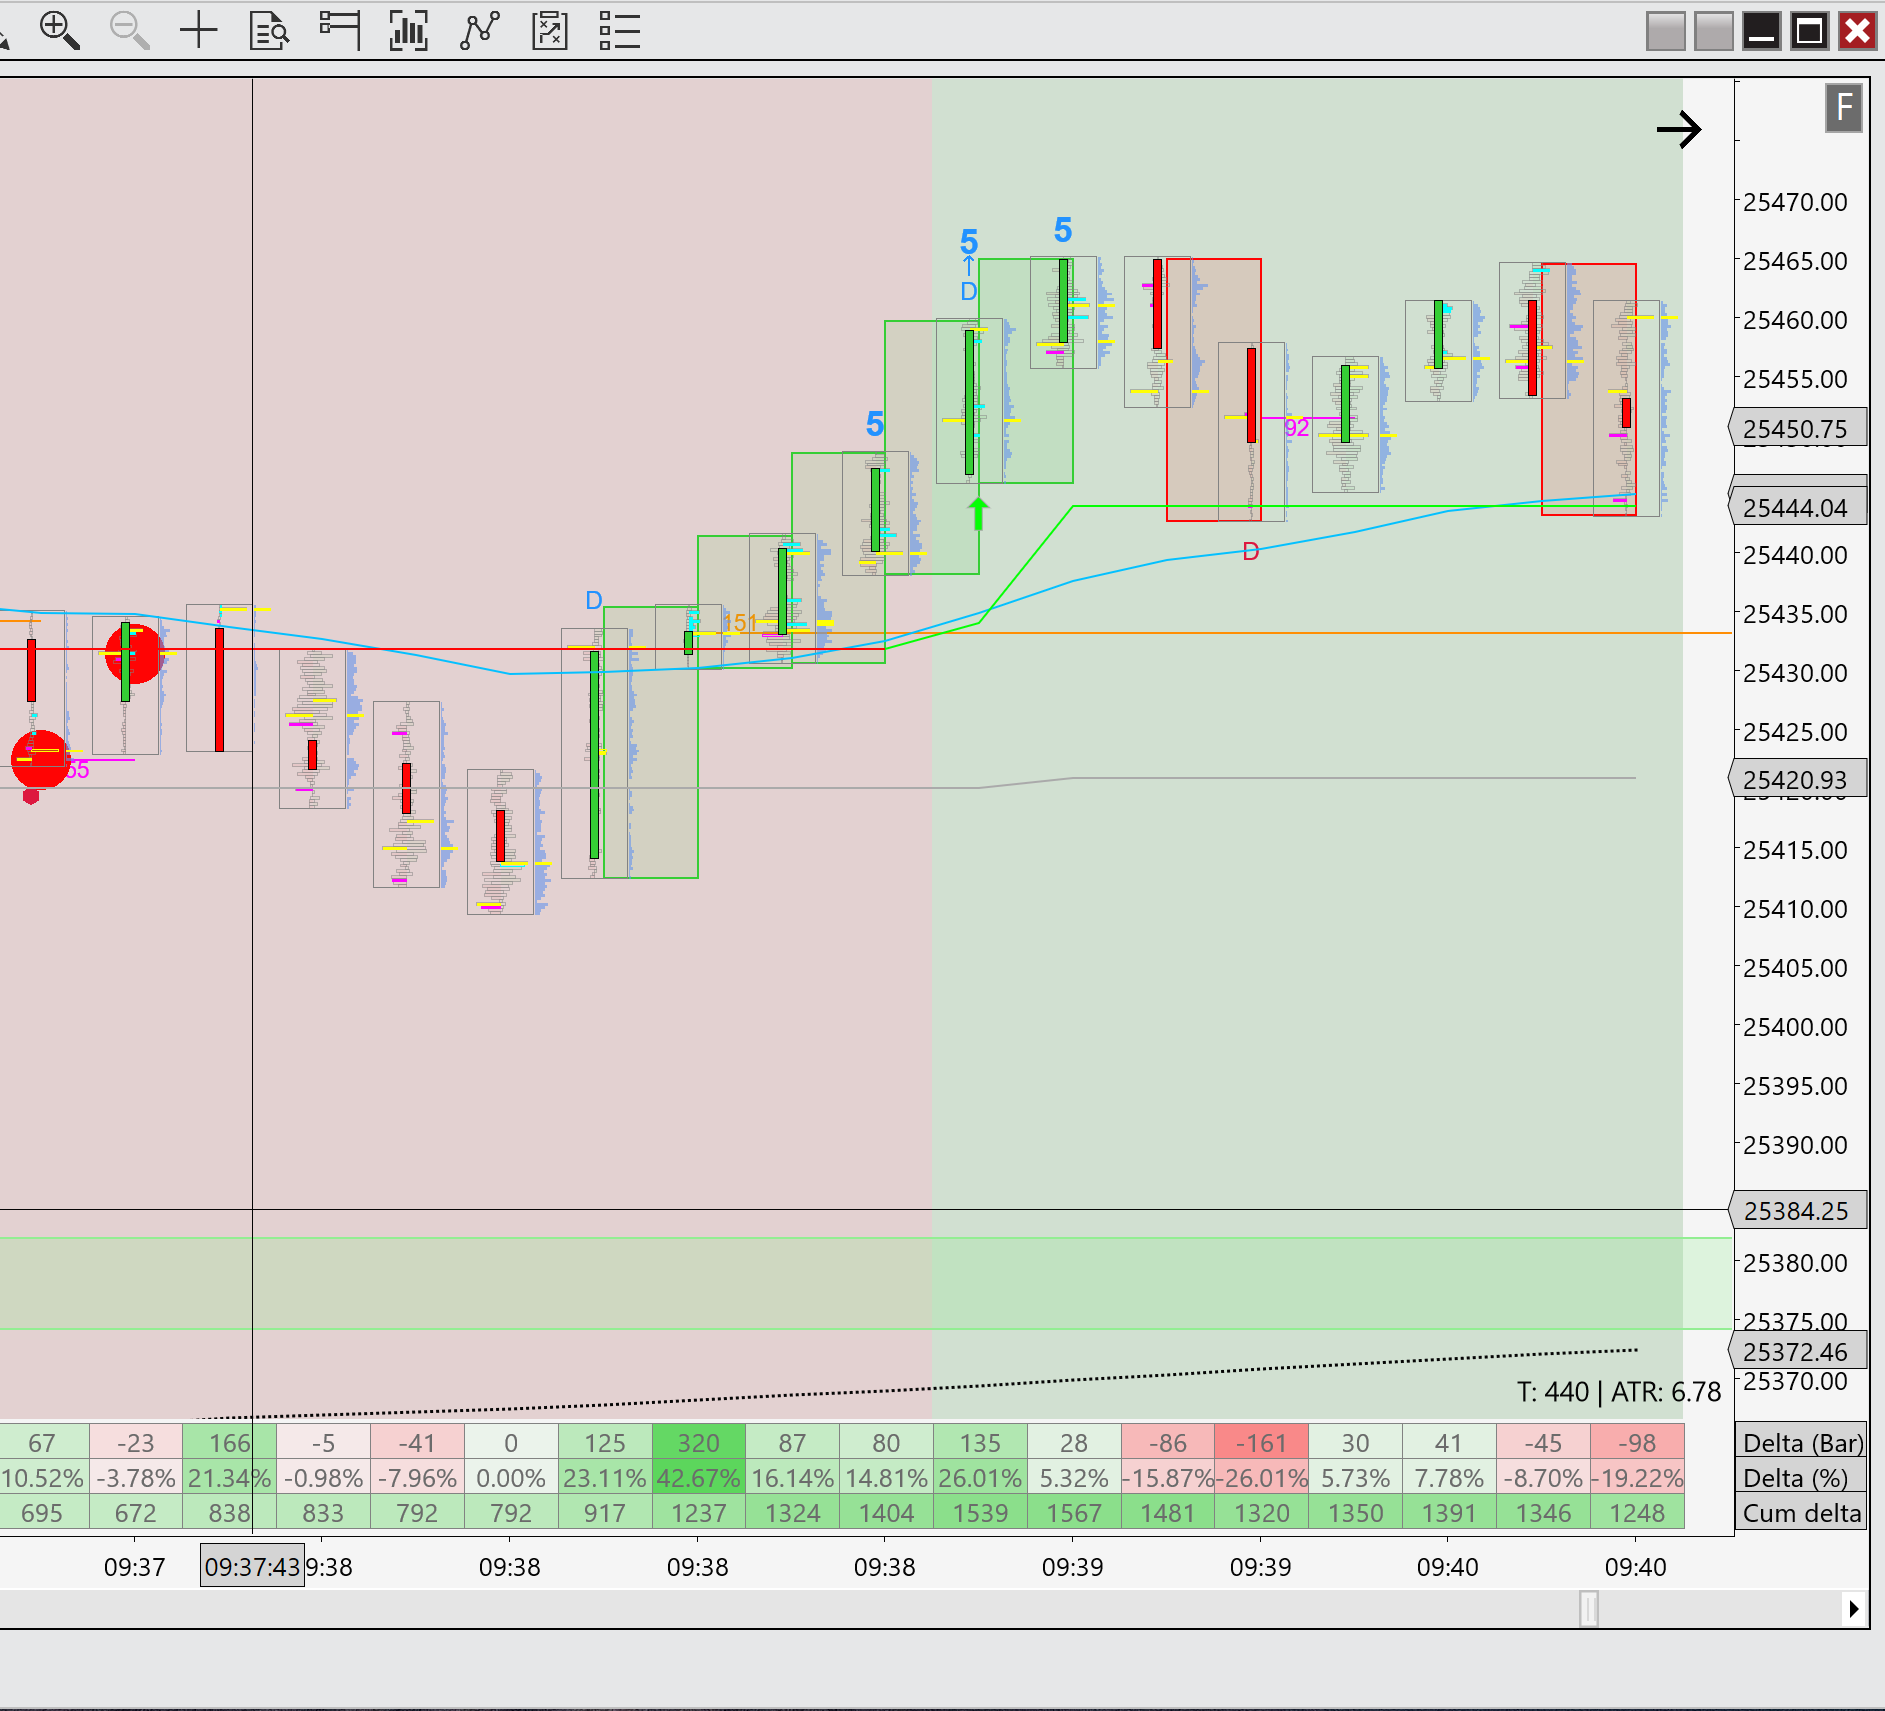Click the 320 delta bar cell

click(698, 1443)
